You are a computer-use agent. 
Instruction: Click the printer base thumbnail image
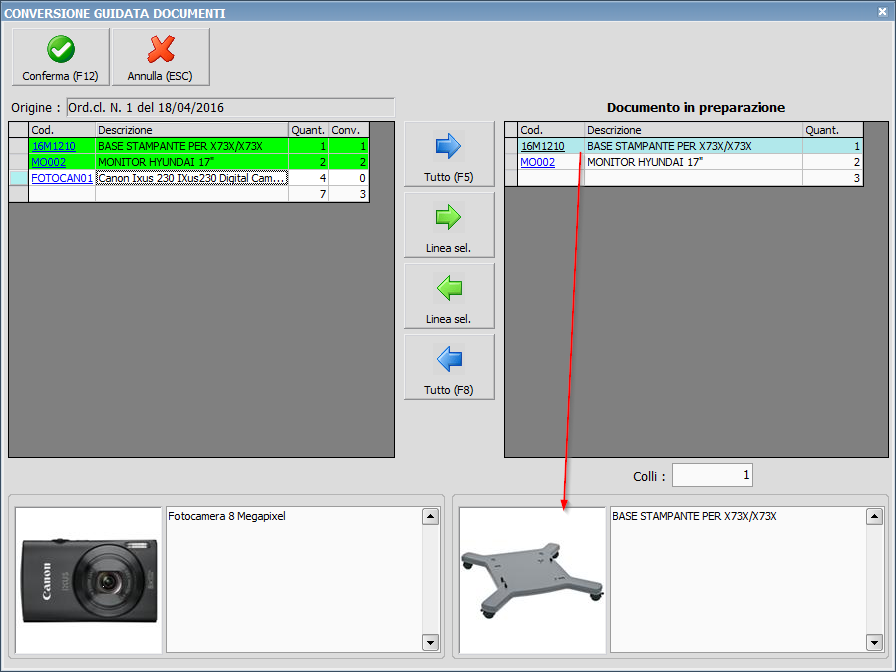pyautogui.click(x=532, y=580)
